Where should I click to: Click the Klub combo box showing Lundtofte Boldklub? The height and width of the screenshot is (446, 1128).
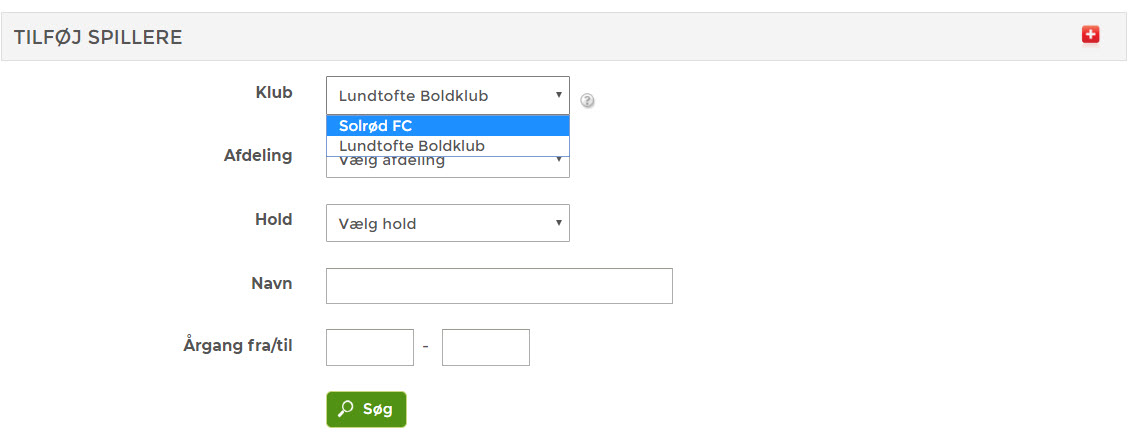click(447, 95)
